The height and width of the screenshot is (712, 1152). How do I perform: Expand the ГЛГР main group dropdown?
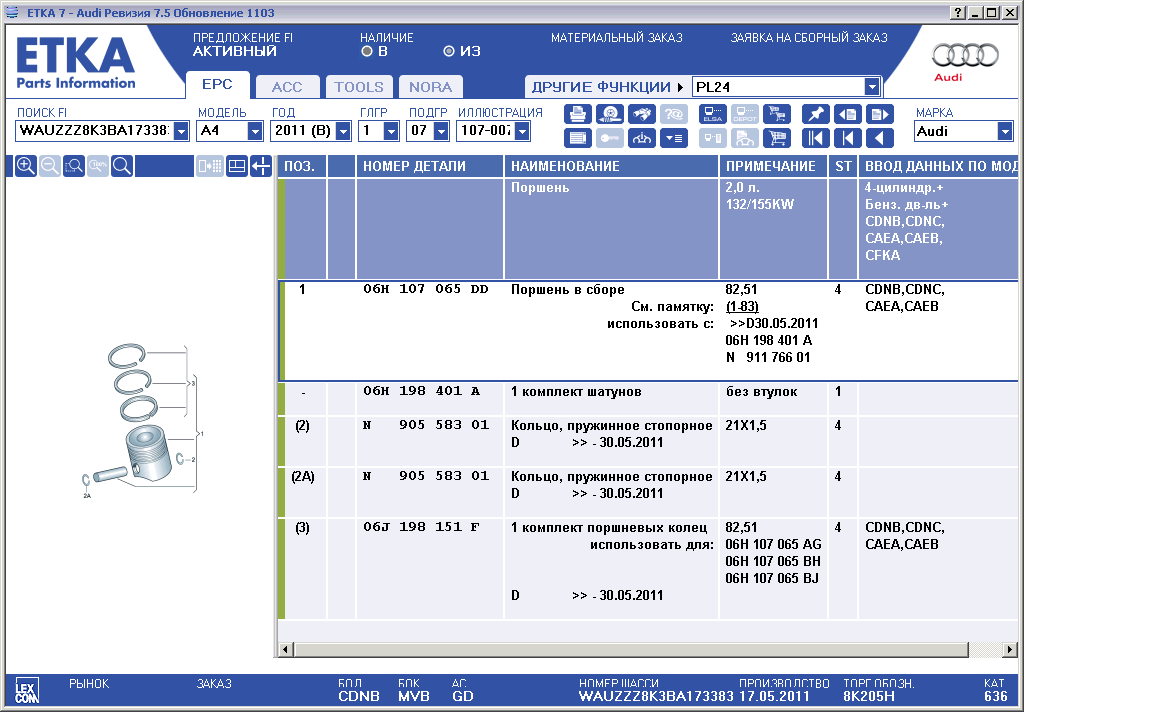pos(391,132)
